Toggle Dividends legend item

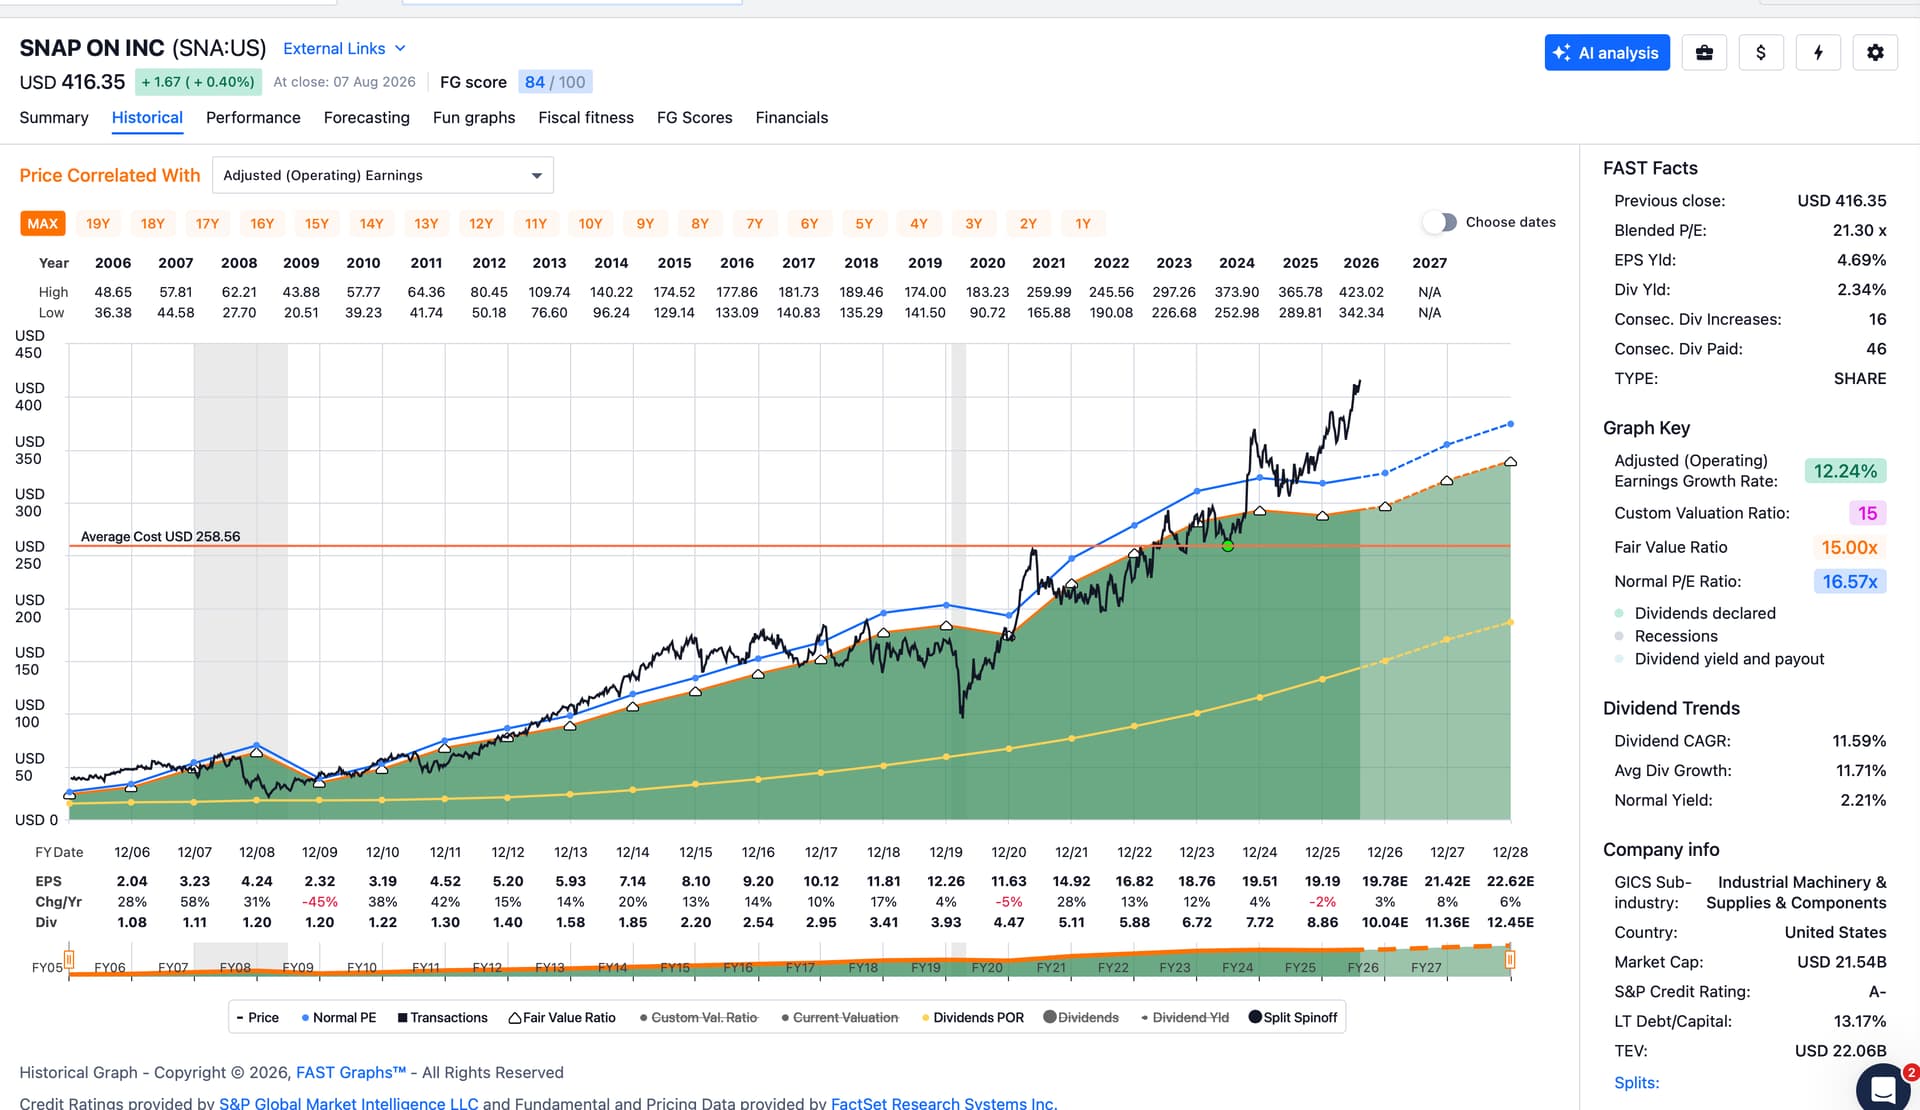pos(1081,1017)
